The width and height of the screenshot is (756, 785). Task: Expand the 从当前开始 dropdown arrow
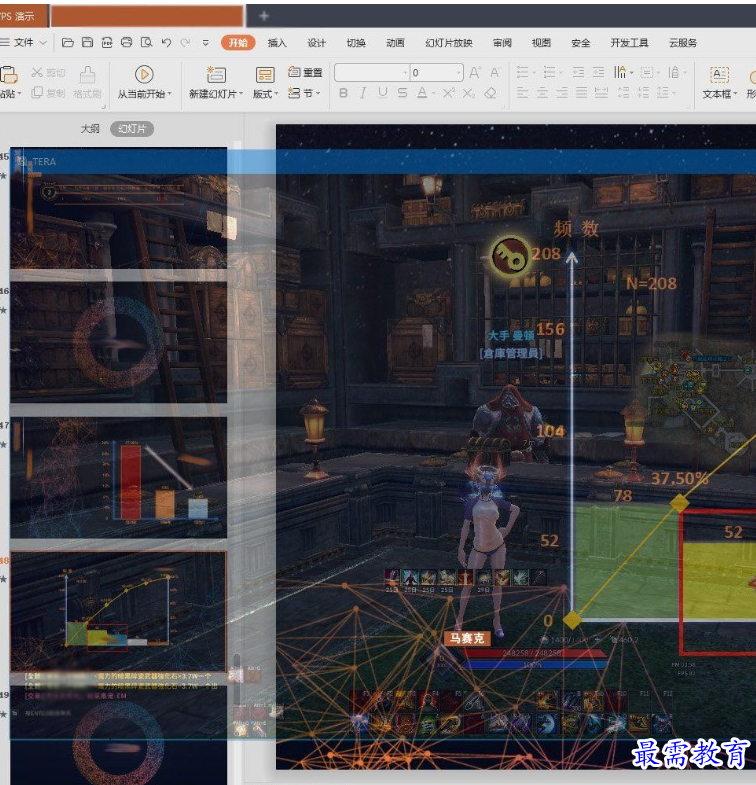(x=170, y=94)
